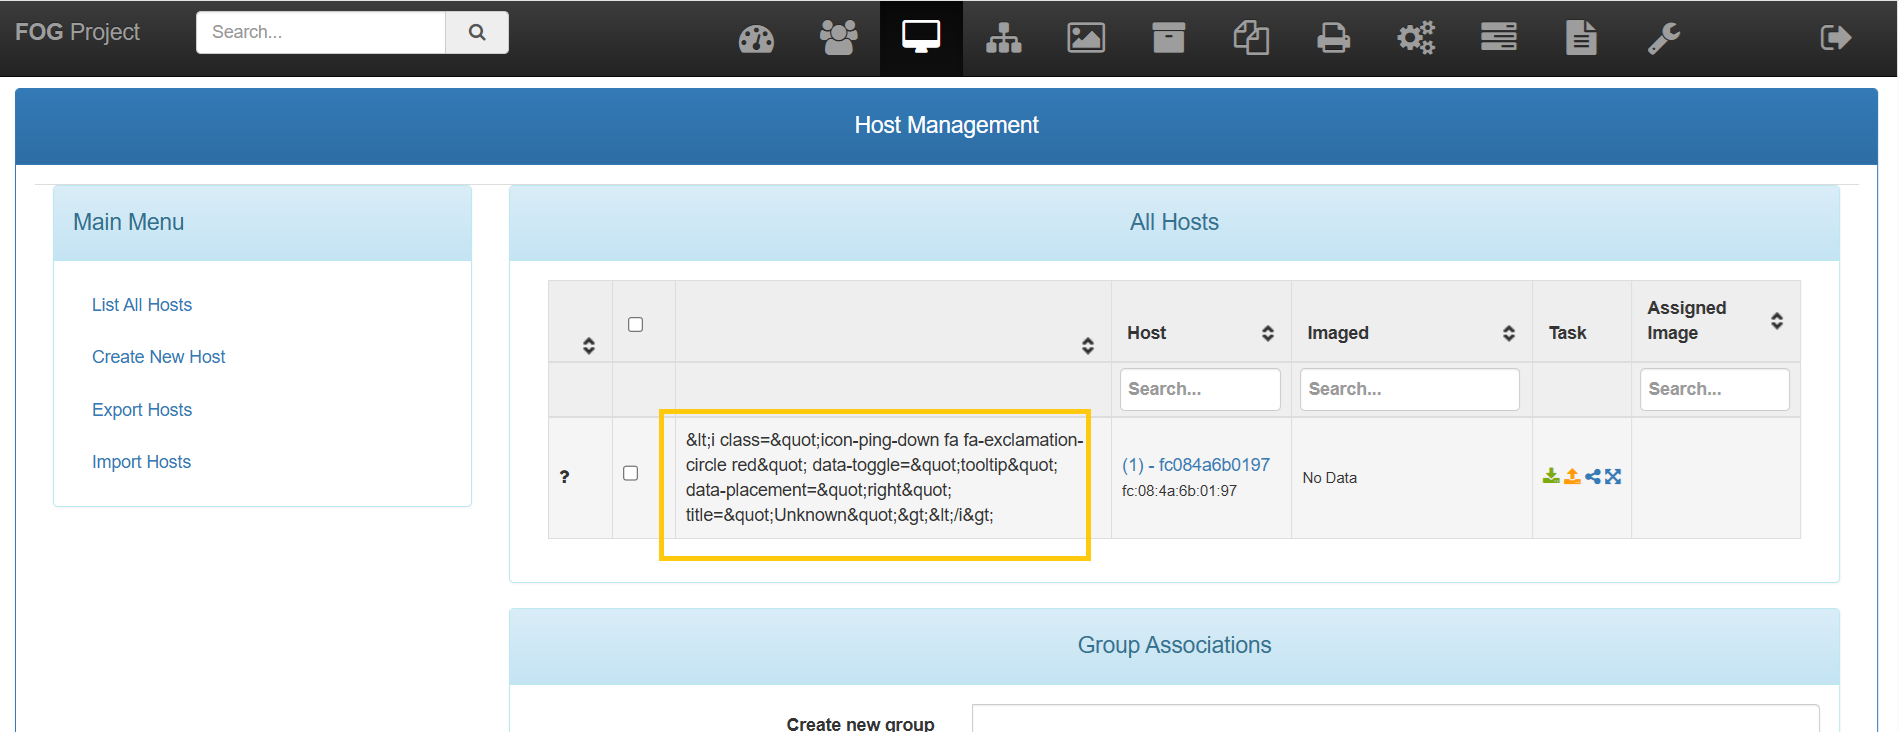The height and width of the screenshot is (732, 1899).
Task: Open the Images picture icon
Action: coord(1086,38)
